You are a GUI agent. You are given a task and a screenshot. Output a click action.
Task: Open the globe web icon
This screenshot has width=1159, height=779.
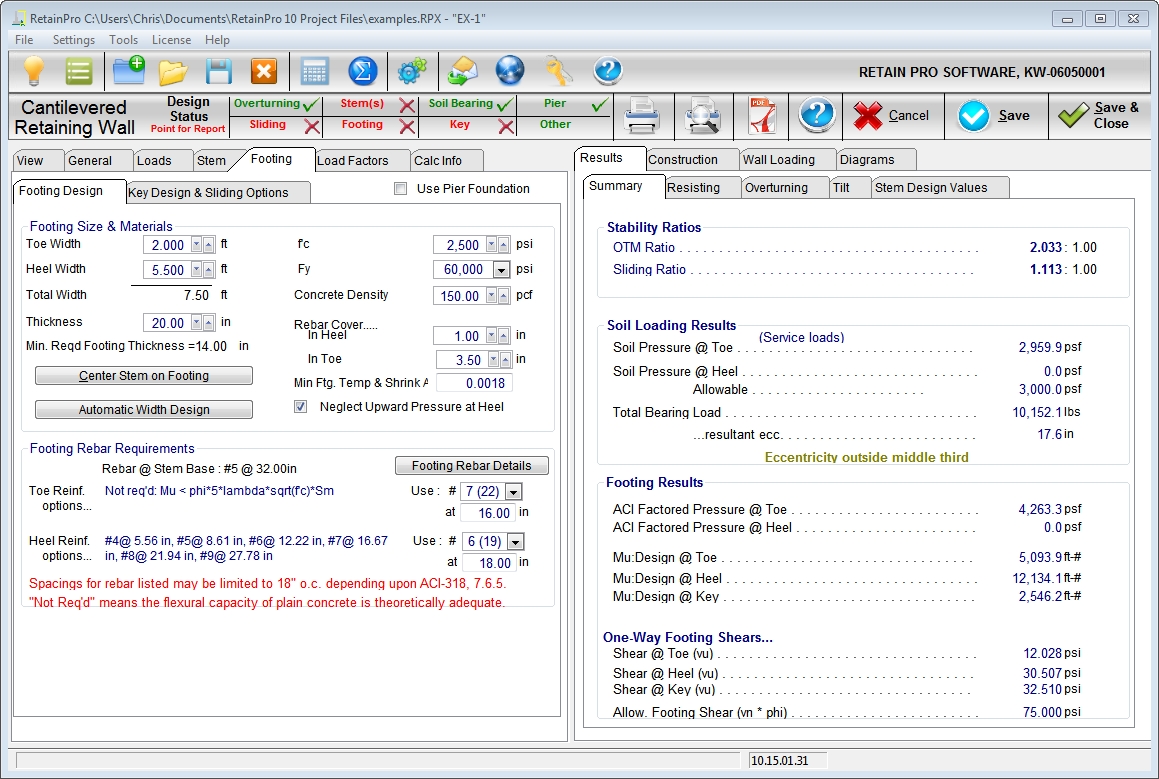click(510, 72)
